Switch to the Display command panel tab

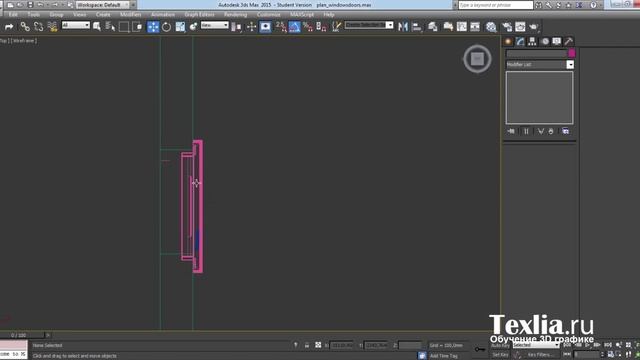(556, 41)
